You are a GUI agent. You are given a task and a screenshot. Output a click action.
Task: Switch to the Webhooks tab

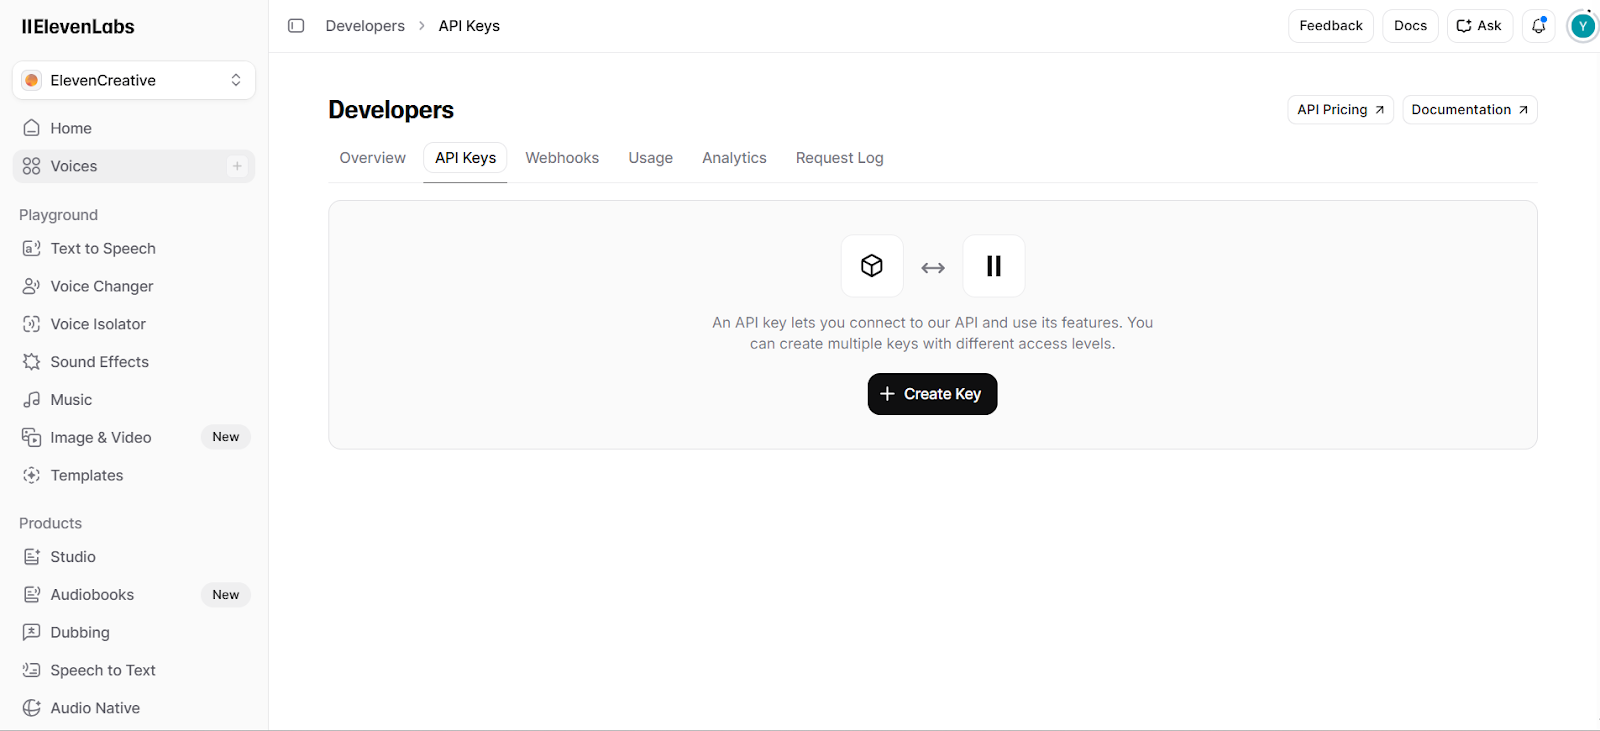click(x=562, y=158)
